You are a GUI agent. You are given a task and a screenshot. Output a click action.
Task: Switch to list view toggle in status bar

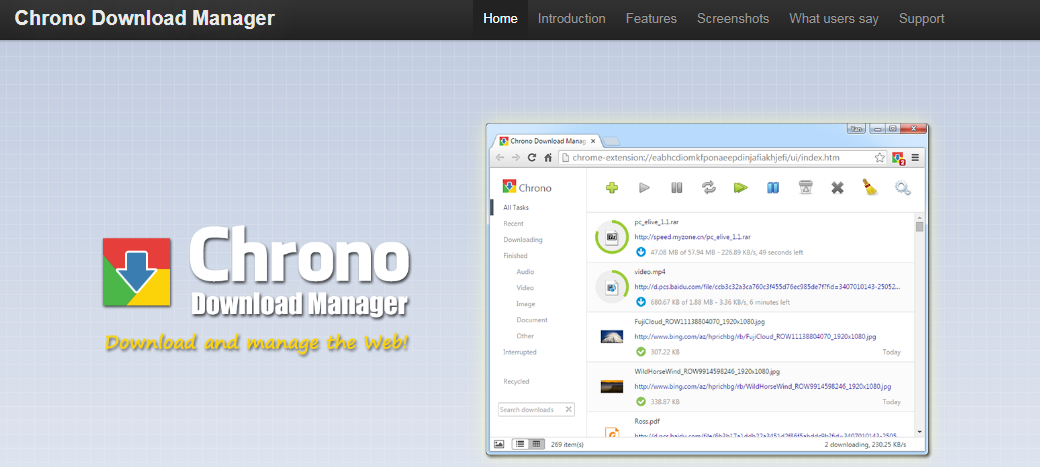(520, 443)
